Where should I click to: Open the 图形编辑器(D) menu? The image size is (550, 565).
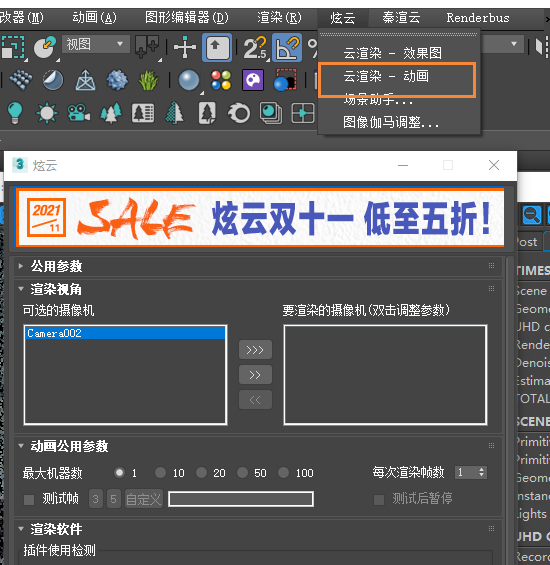click(x=187, y=17)
